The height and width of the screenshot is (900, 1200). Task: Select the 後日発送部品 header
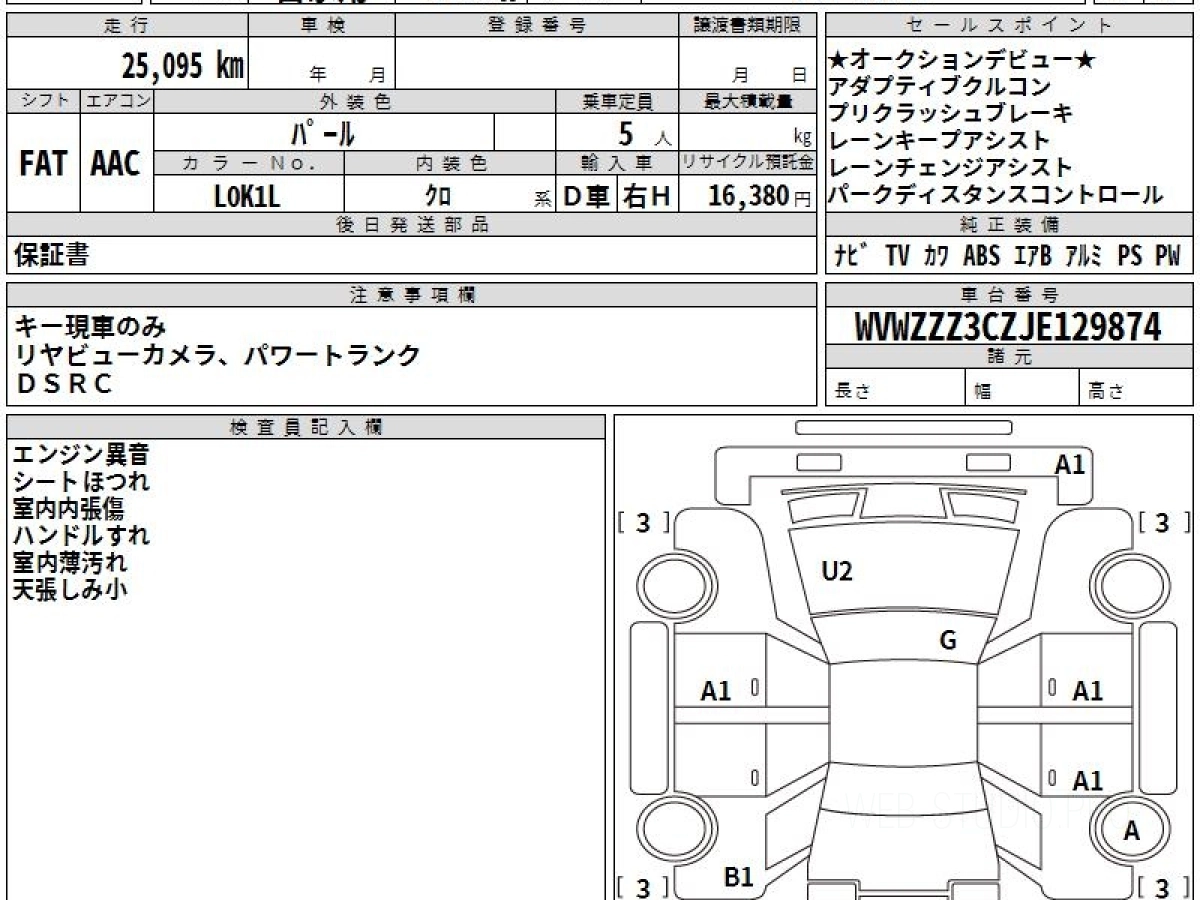411,225
